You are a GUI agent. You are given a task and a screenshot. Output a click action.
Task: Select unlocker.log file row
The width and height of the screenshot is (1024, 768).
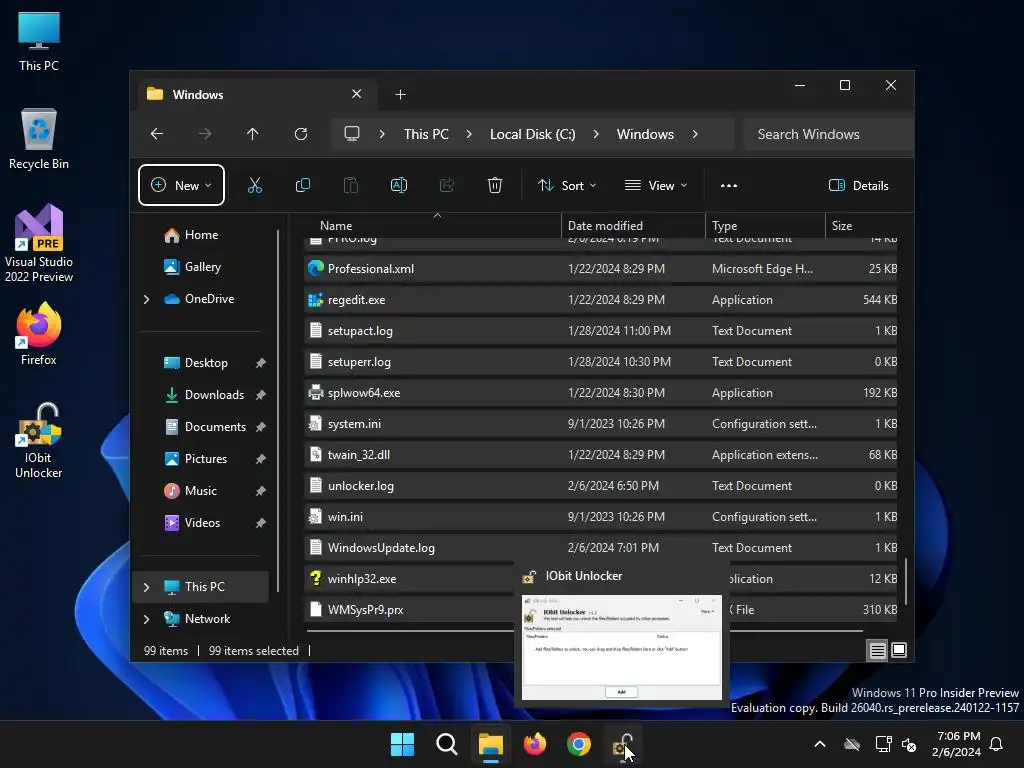pos(601,486)
